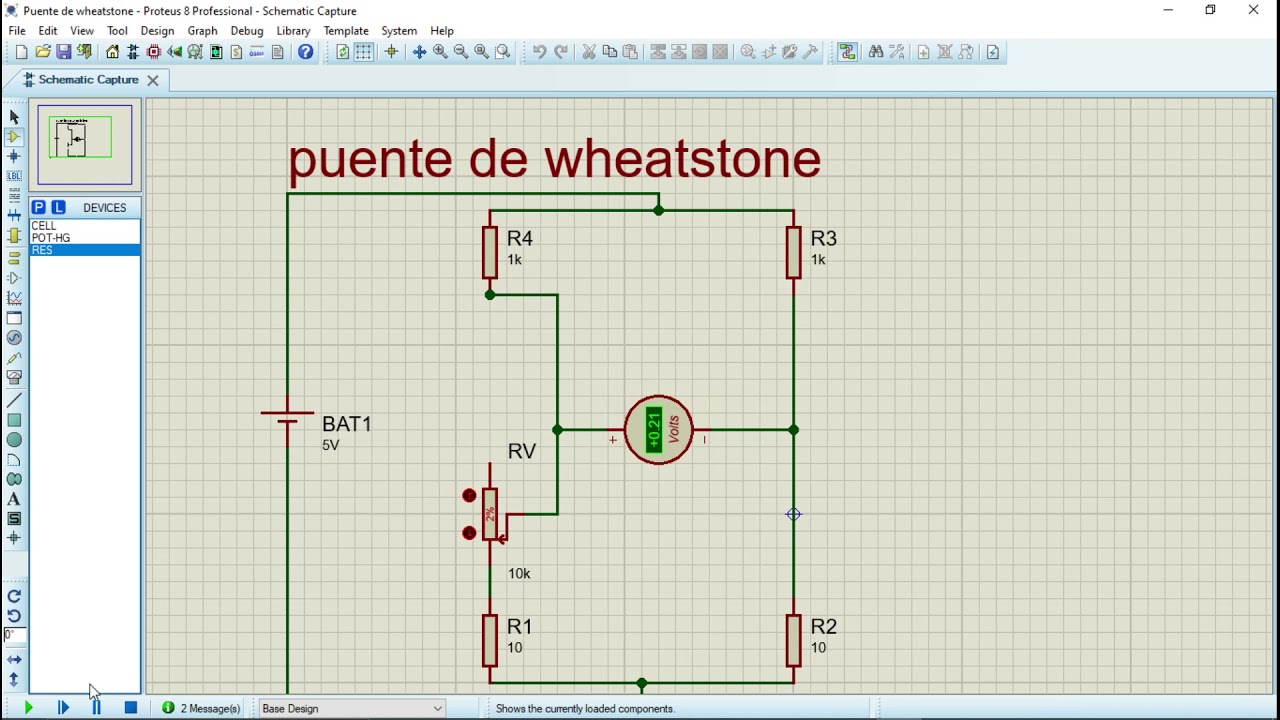The image size is (1280, 720).
Task: Select the Component Mode tool
Action: click(x=14, y=137)
